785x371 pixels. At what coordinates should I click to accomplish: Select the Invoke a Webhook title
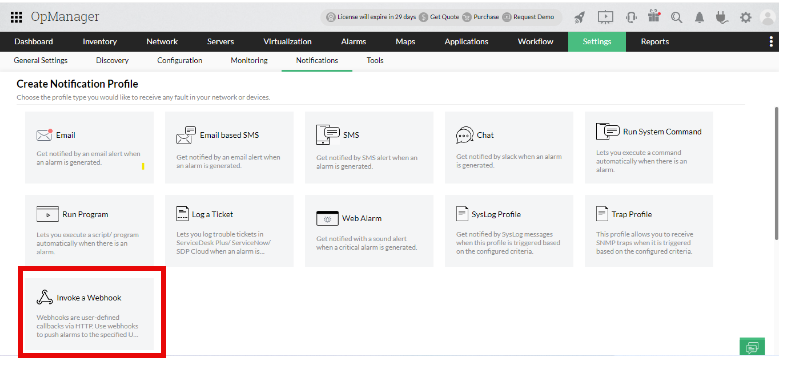pos(89,298)
